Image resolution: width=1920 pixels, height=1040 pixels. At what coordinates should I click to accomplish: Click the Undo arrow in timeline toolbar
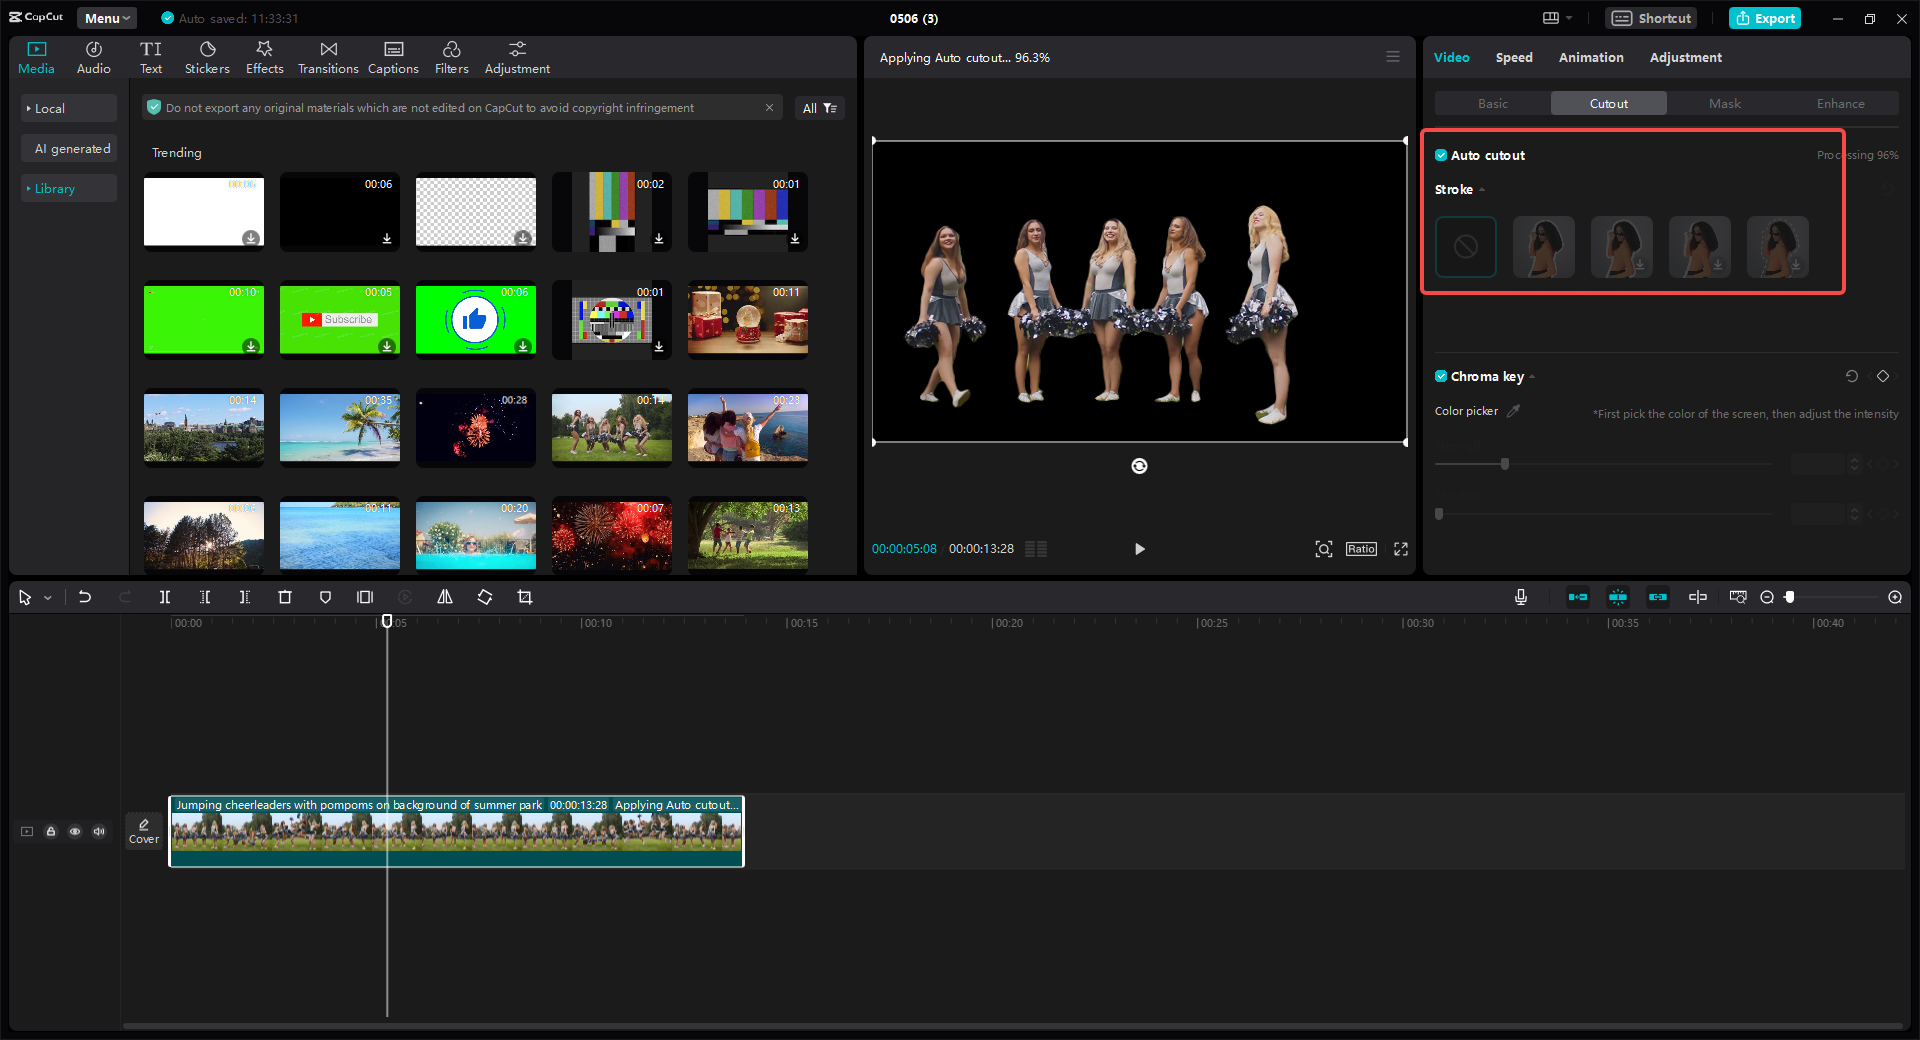click(85, 597)
